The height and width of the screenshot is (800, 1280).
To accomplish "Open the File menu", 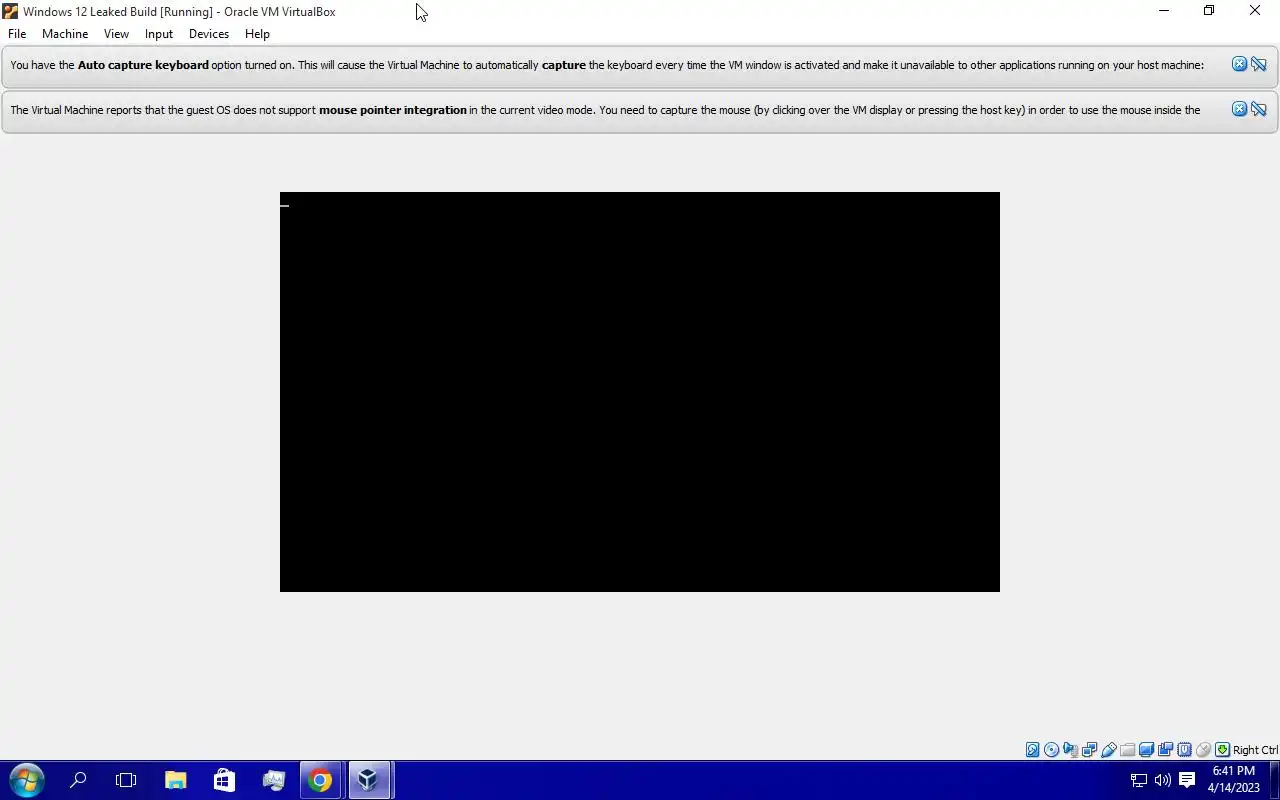I will 17,34.
